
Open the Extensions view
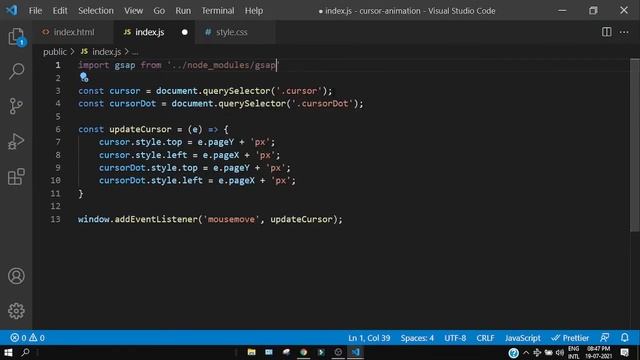pos(16,176)
